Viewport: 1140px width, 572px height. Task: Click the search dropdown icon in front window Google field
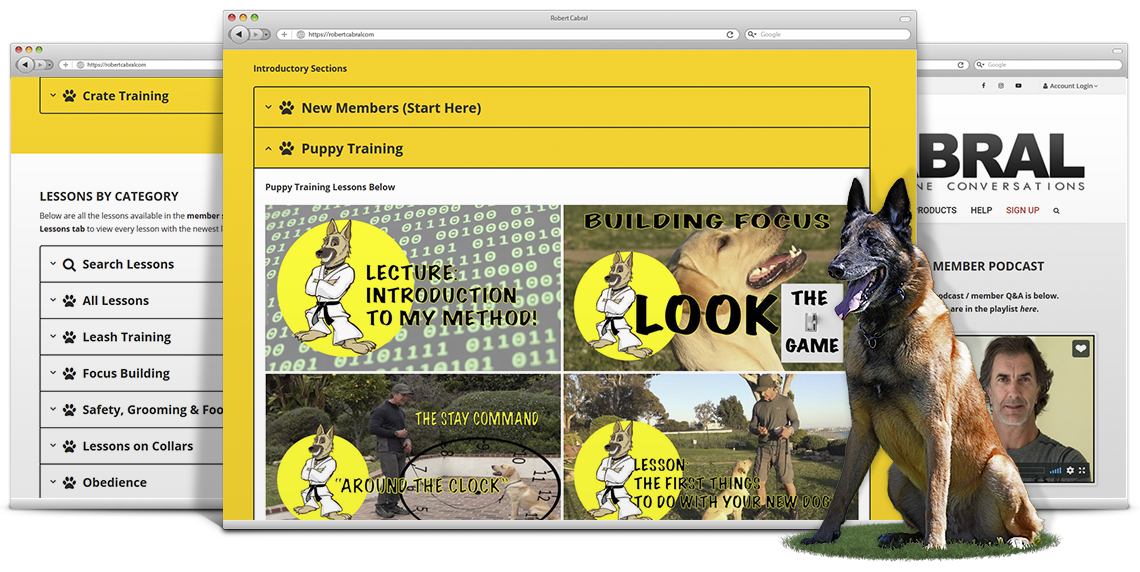point(752,34)
